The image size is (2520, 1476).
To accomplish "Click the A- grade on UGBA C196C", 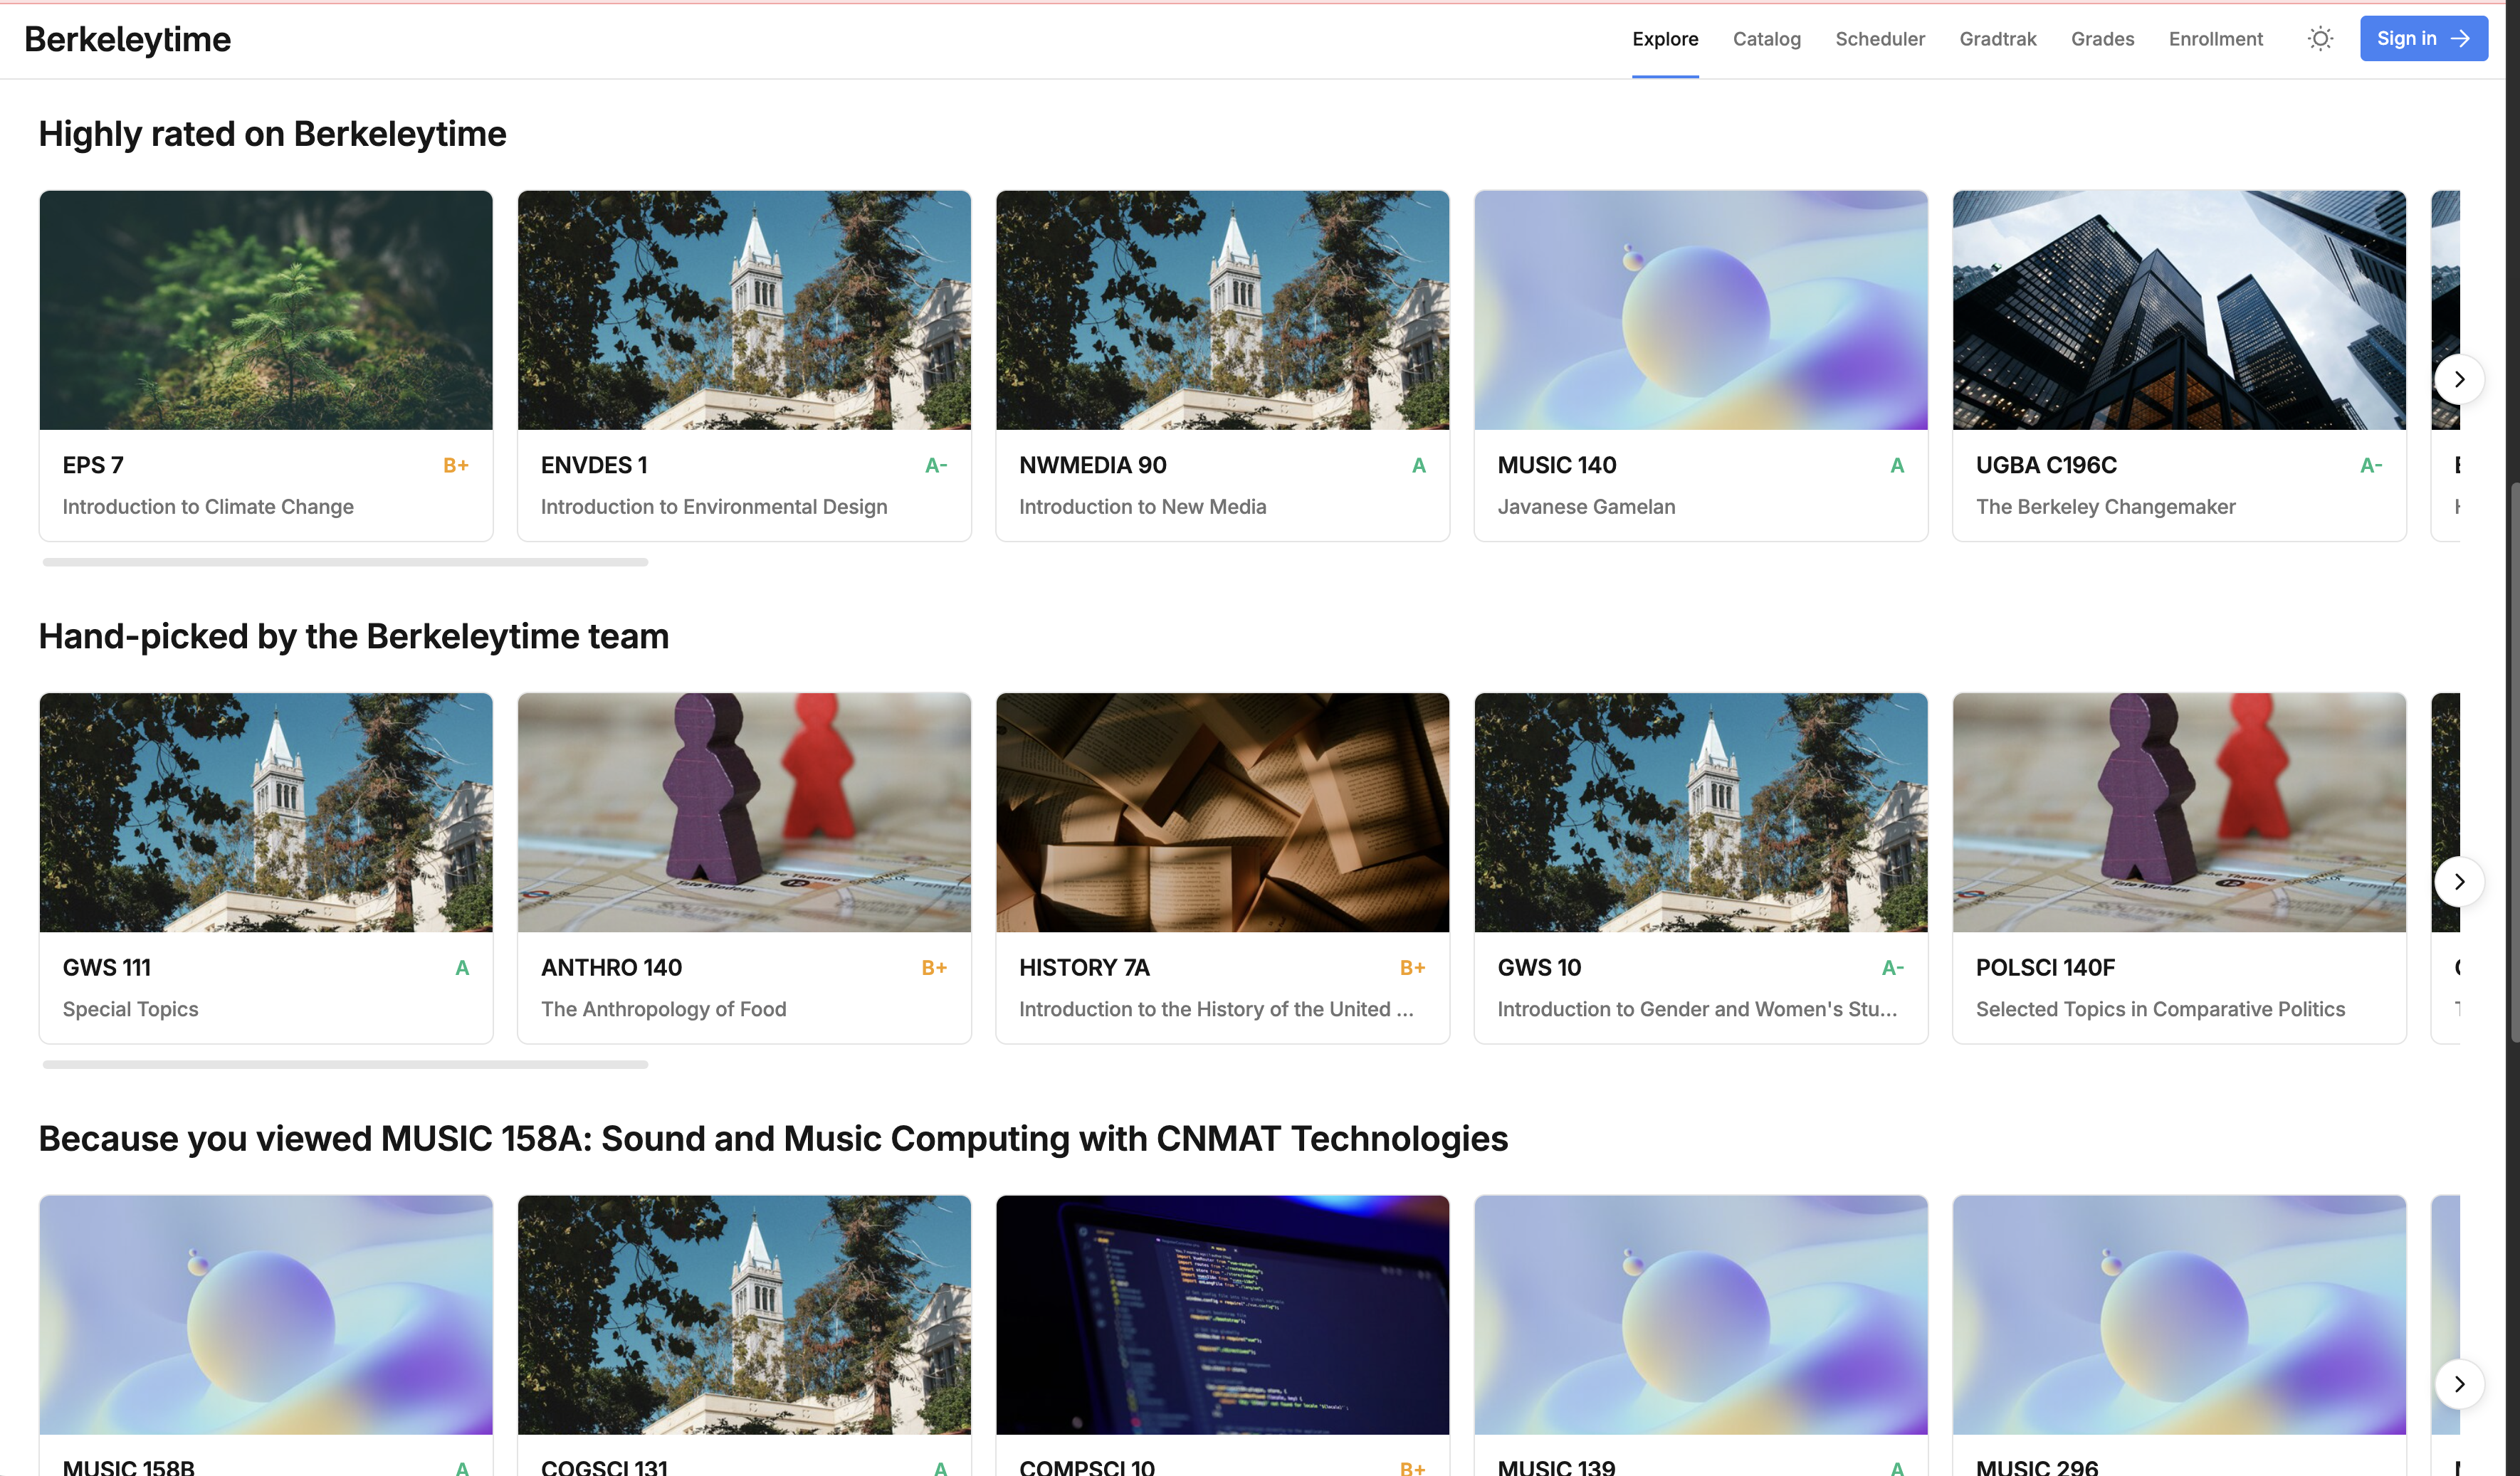I will pyautogui.click(x=2371, y=465).
